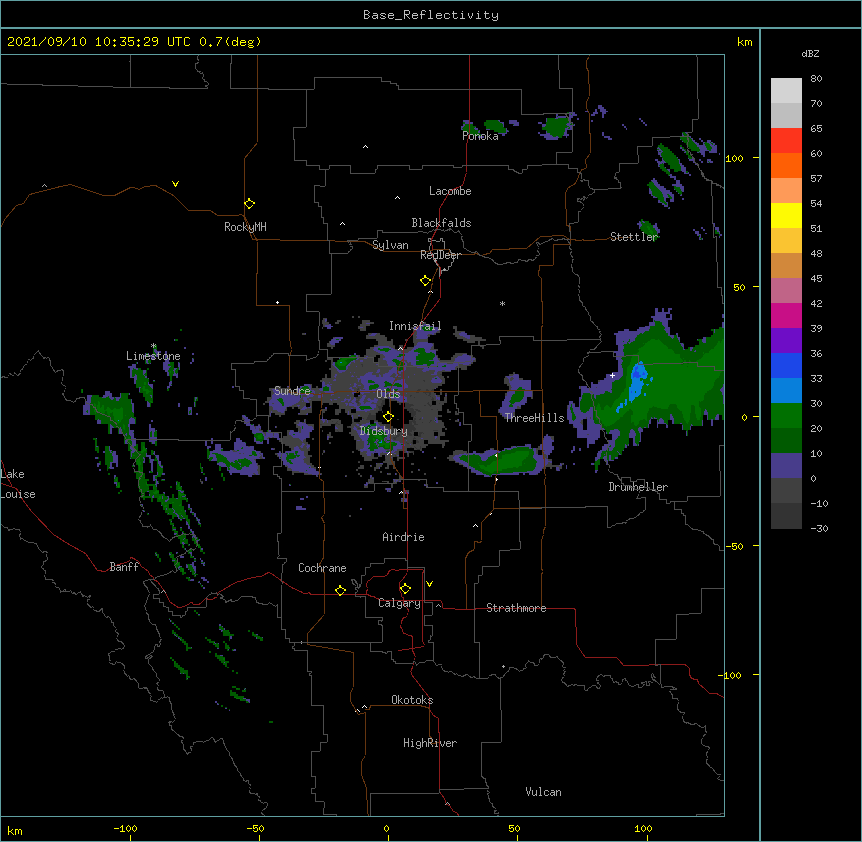
Task: Click the RockyMH label
Action: pyautogui.click(x=245, y=227)
